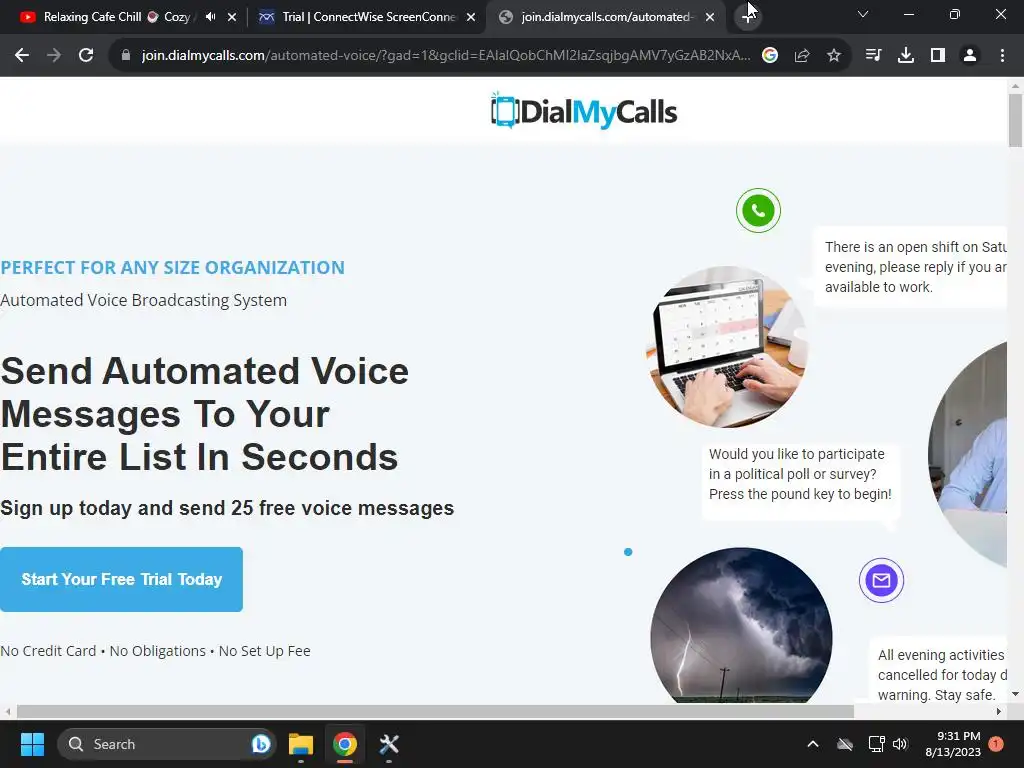The width and height of the screenshot is (1024, 768).
Task: Reload the DialMyCalls page
Action: click(86, 56)
